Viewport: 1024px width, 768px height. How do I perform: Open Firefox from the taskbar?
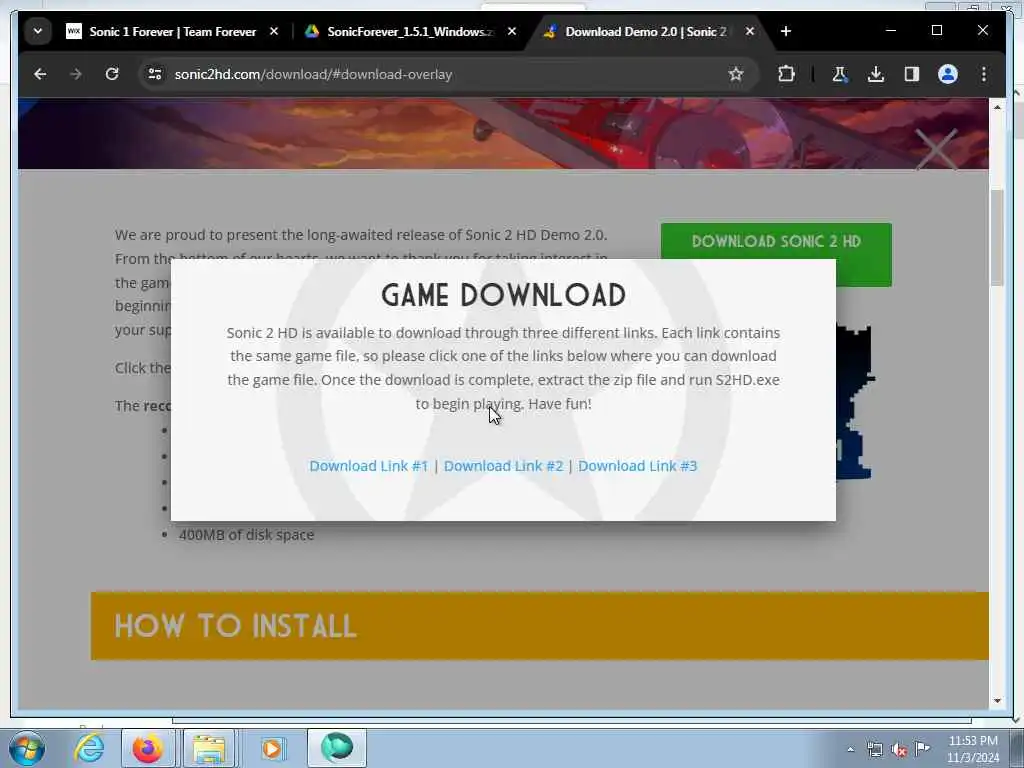coord(148,748)
